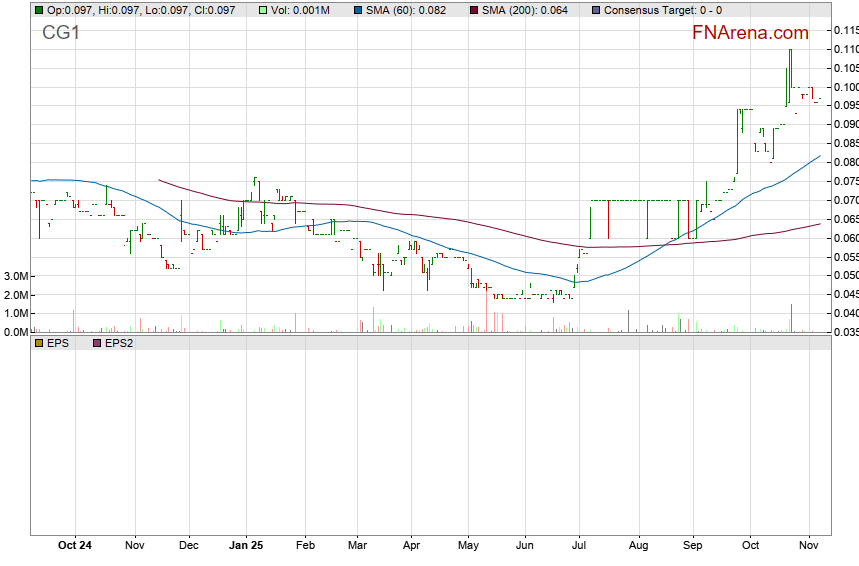Viewport: 859px width, 566px height.
Task: Click the Consensus Target: 0 - 0 text
Action: tap(661, 10)
